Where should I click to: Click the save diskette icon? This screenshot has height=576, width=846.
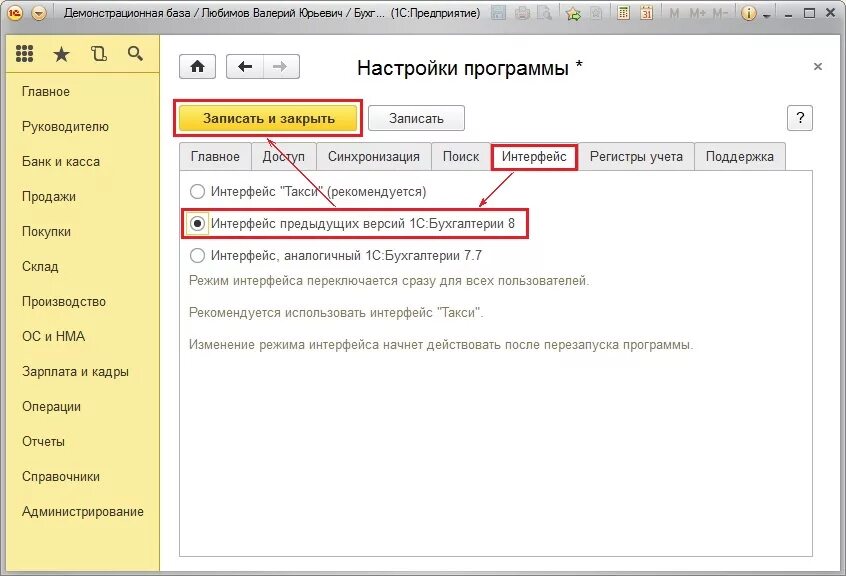click(499, 13)
